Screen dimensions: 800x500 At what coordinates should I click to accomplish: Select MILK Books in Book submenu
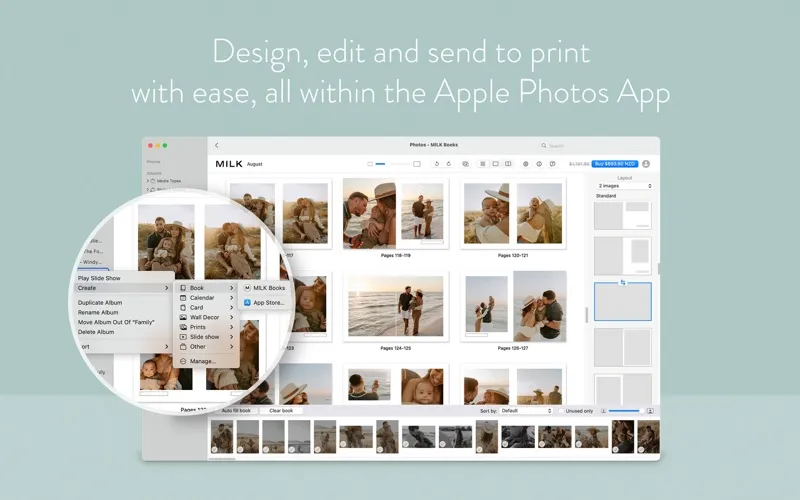click(x=265, y=288)
